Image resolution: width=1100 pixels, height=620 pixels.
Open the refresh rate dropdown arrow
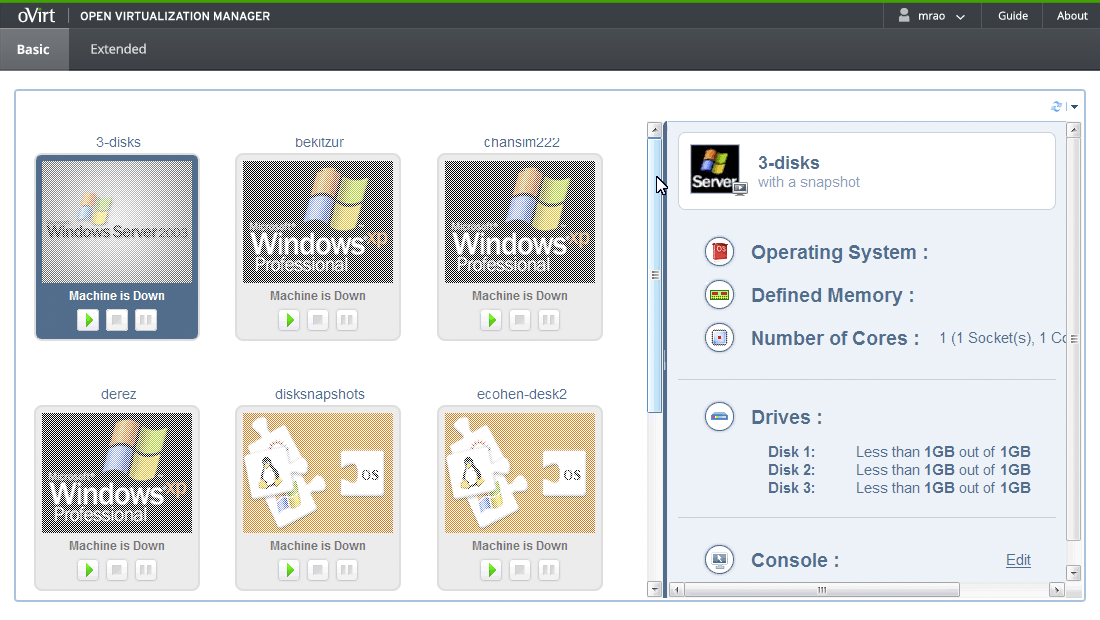tap(1074, 107)
